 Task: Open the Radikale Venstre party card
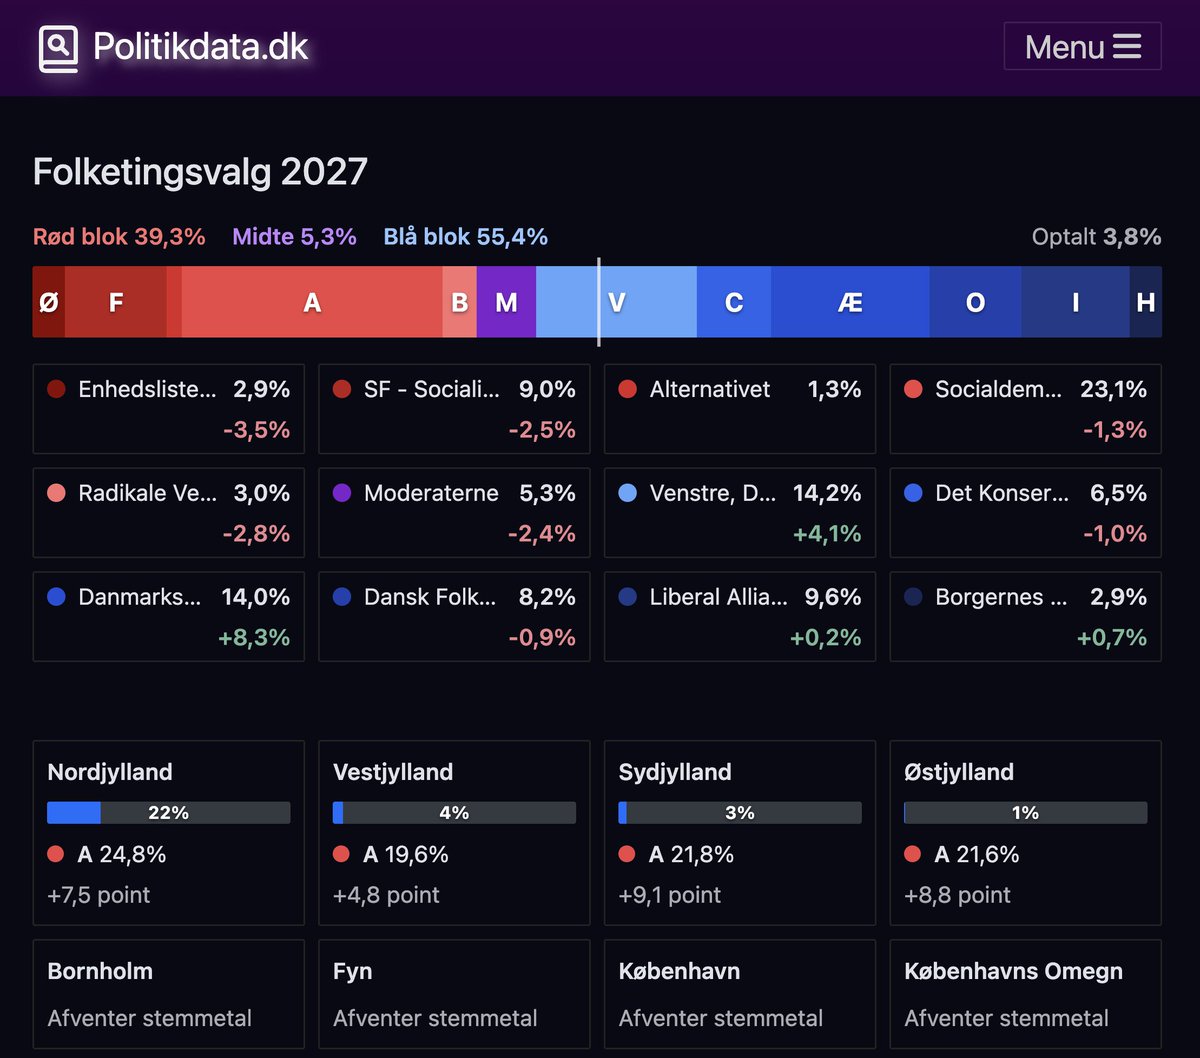coord(168,513)
